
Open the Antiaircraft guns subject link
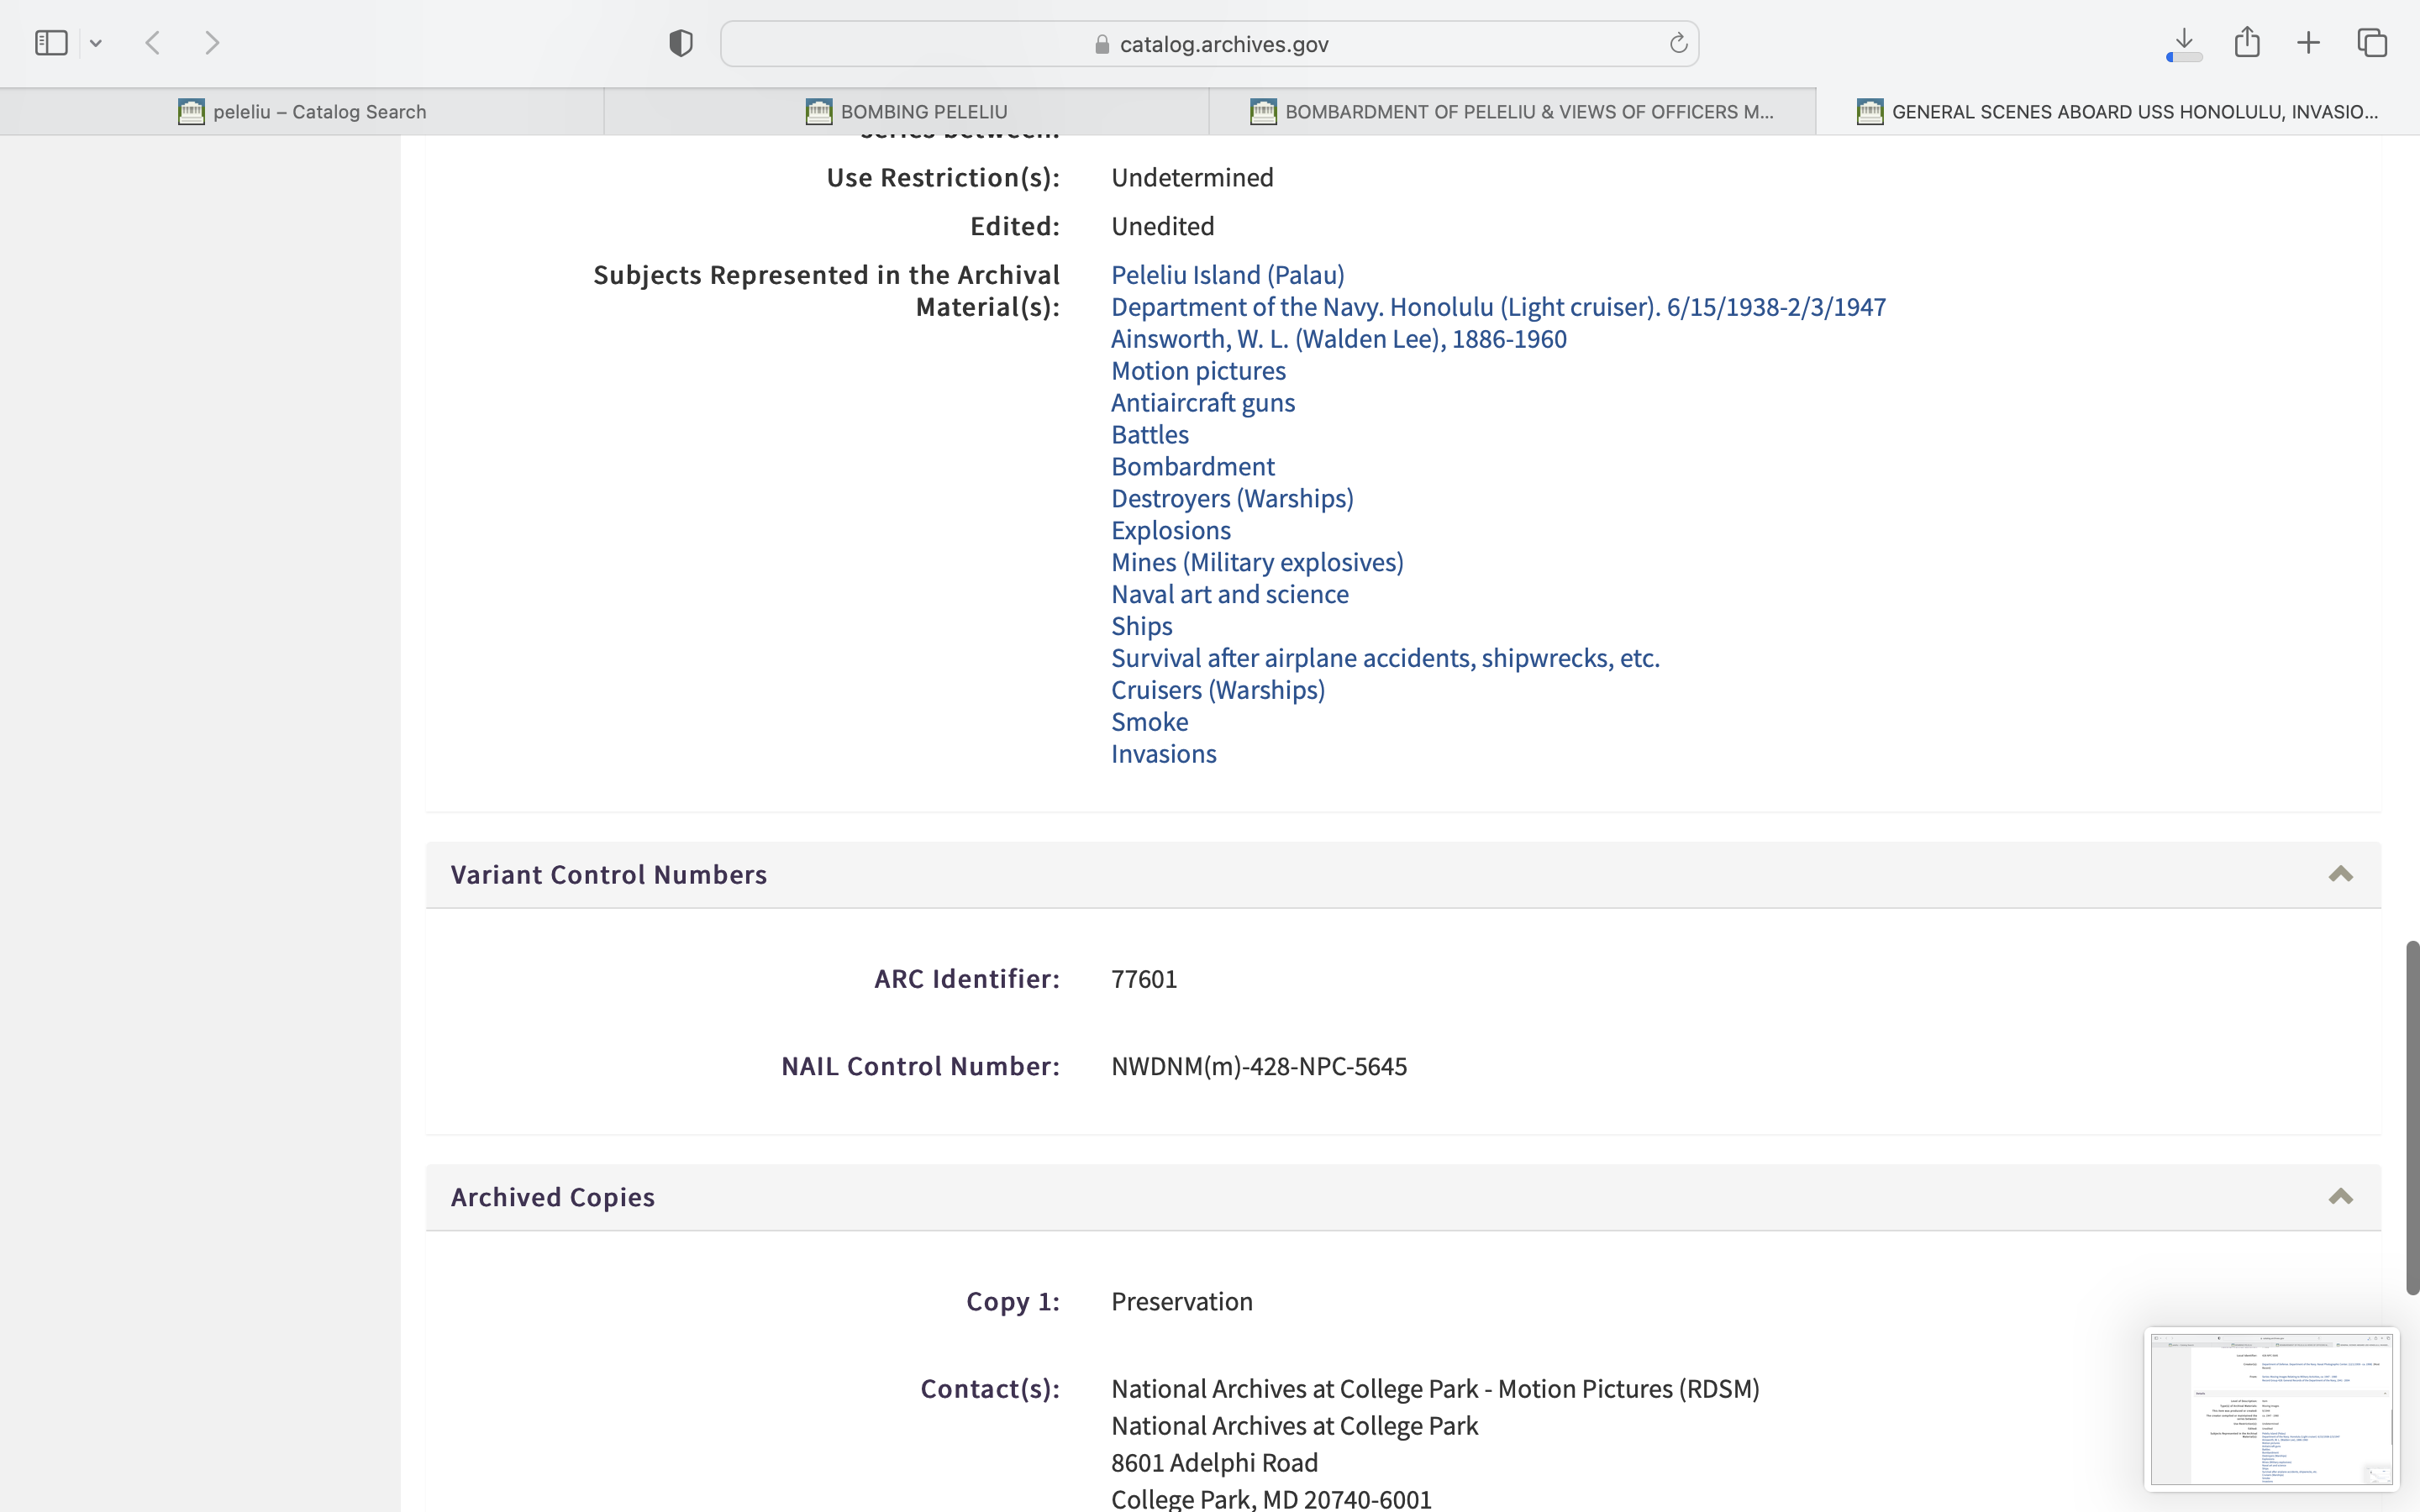[x=1202, y=403]
